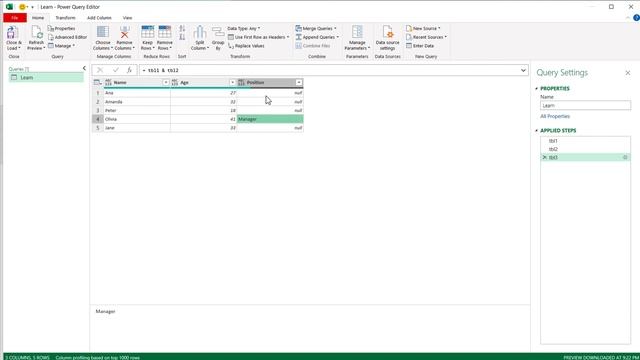Select the Learn query in Queries pane
Screen dimensions: 640x360
coord(46,78)
